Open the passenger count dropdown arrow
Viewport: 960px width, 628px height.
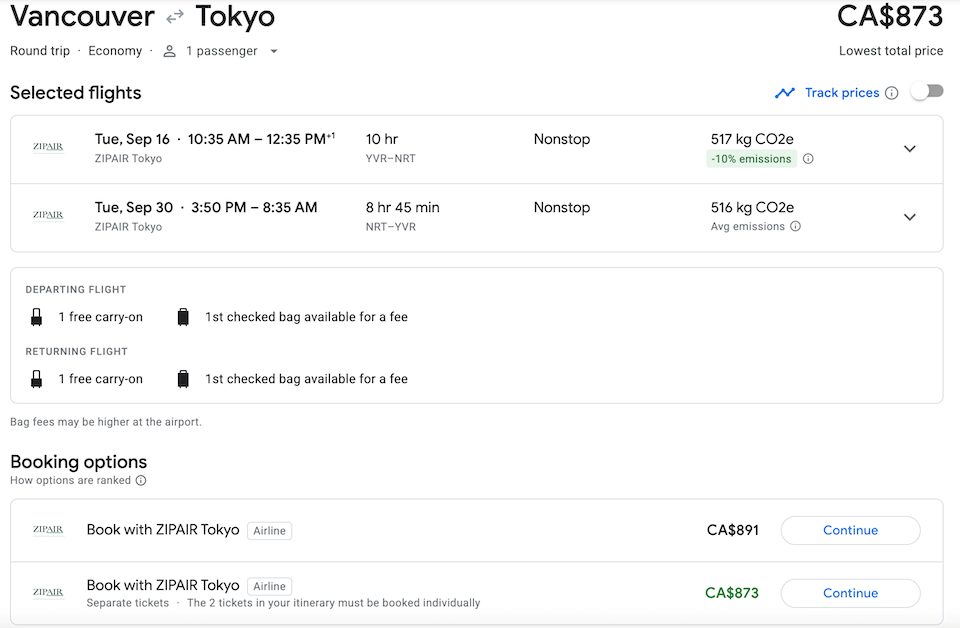pyautogui.click(x=274, y=51)
